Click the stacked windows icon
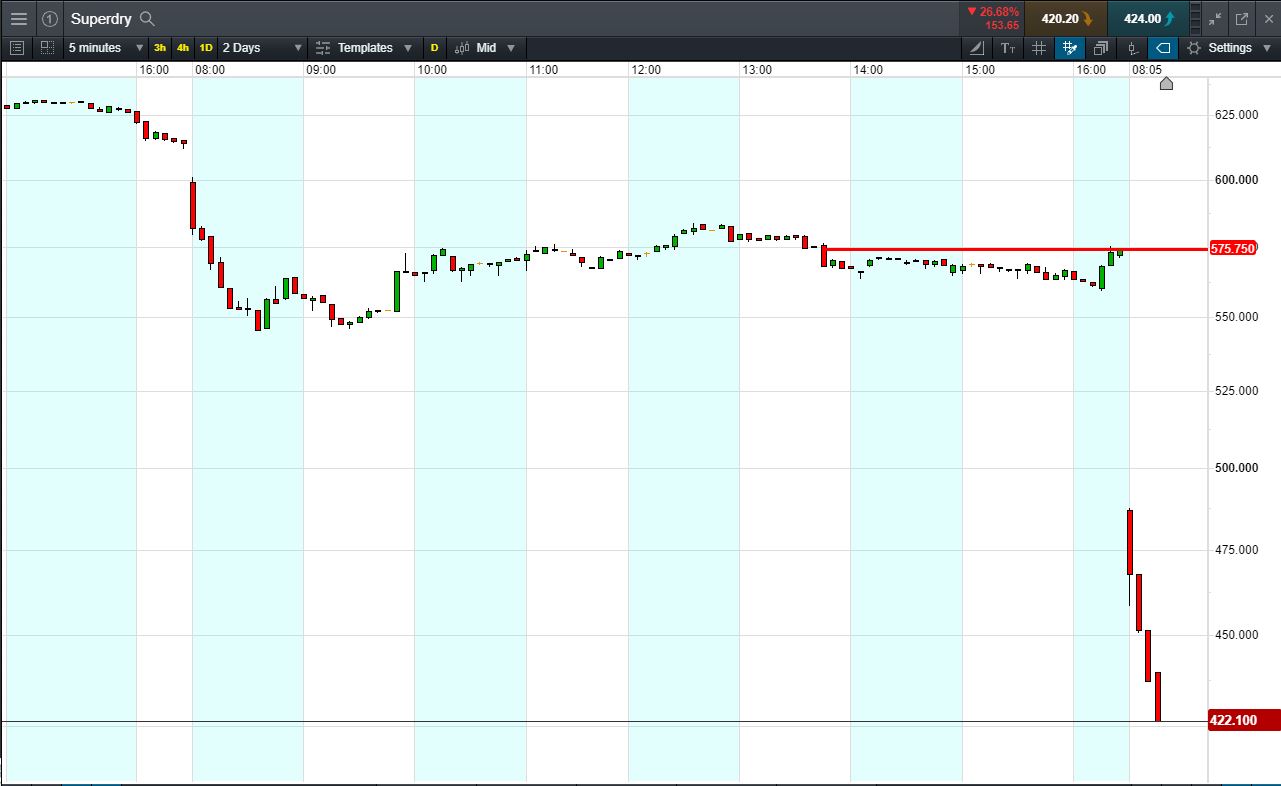Screen dimensions: 1281x786 click(x=1101, y=47)
